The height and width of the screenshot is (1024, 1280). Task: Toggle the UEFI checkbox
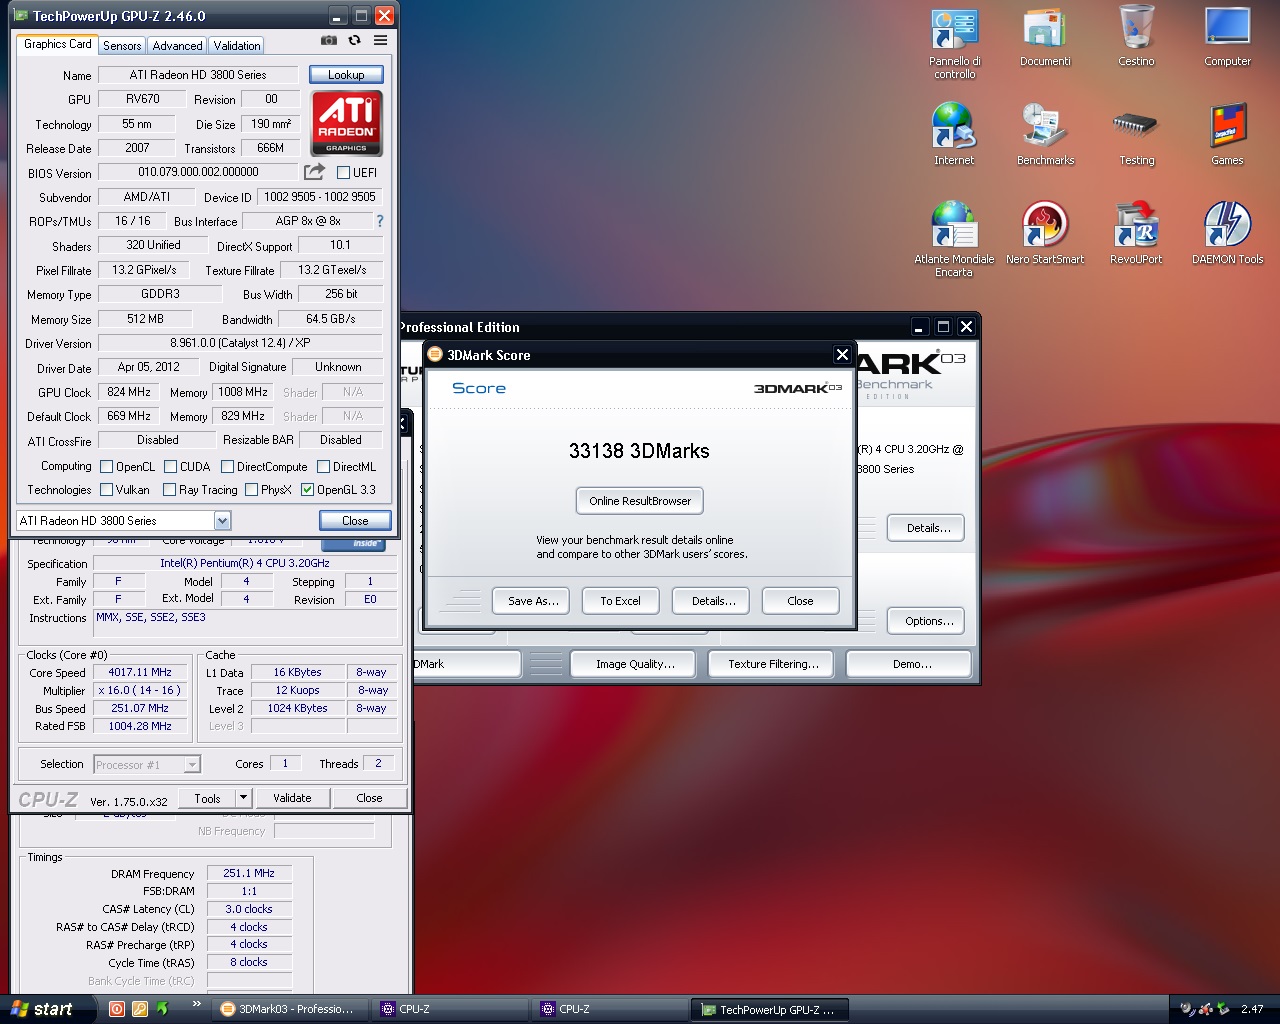[344, 173]
